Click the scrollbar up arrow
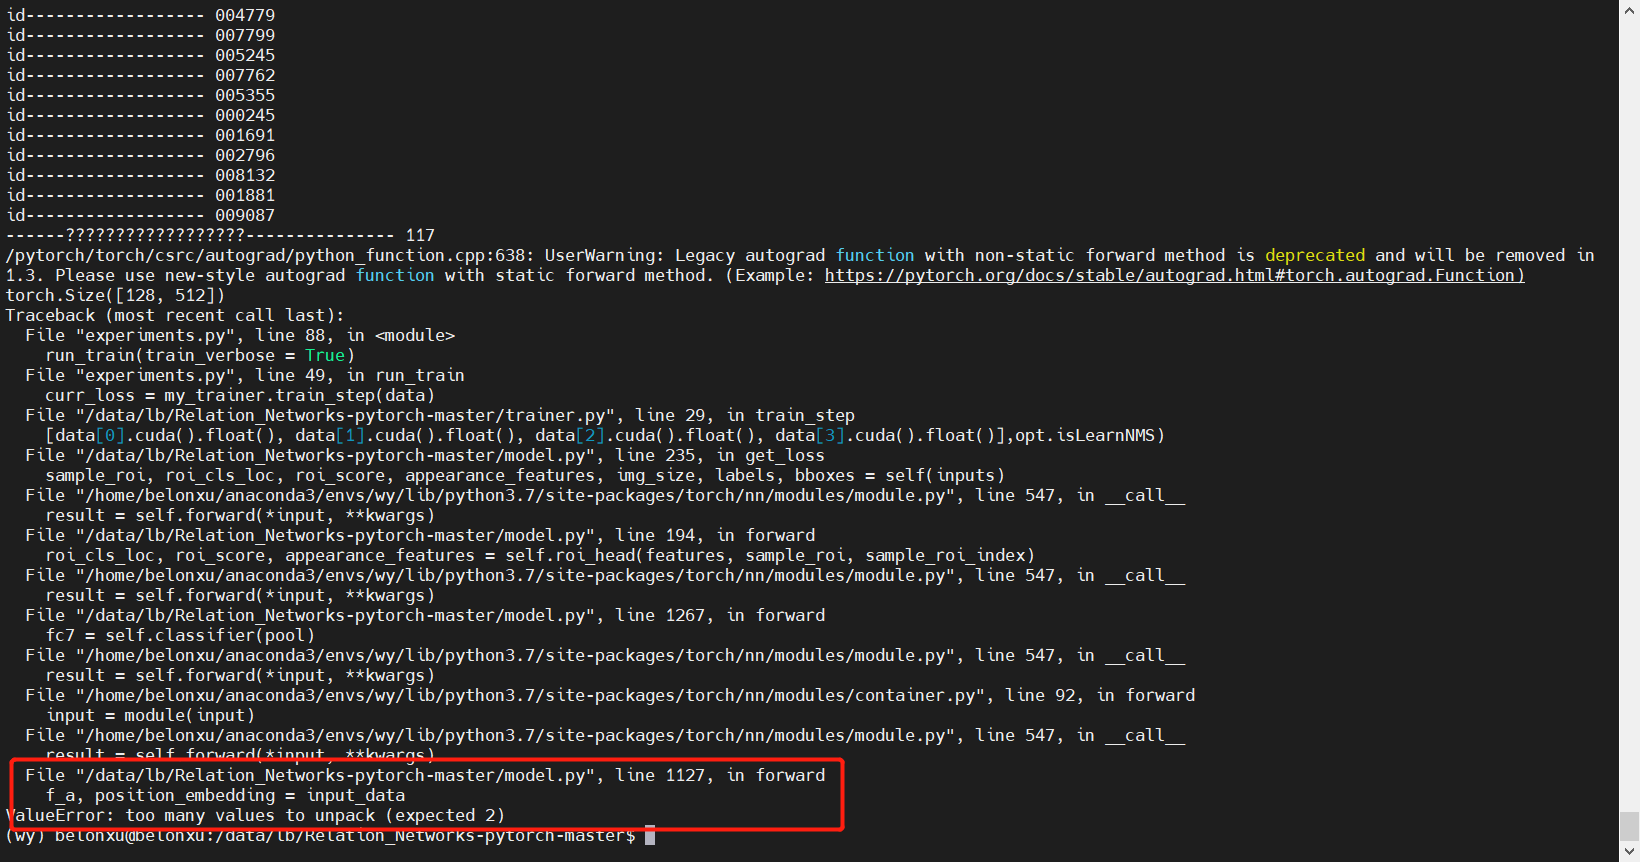Viewport: 1640px width, 862px height. [x=1630, y=9]
